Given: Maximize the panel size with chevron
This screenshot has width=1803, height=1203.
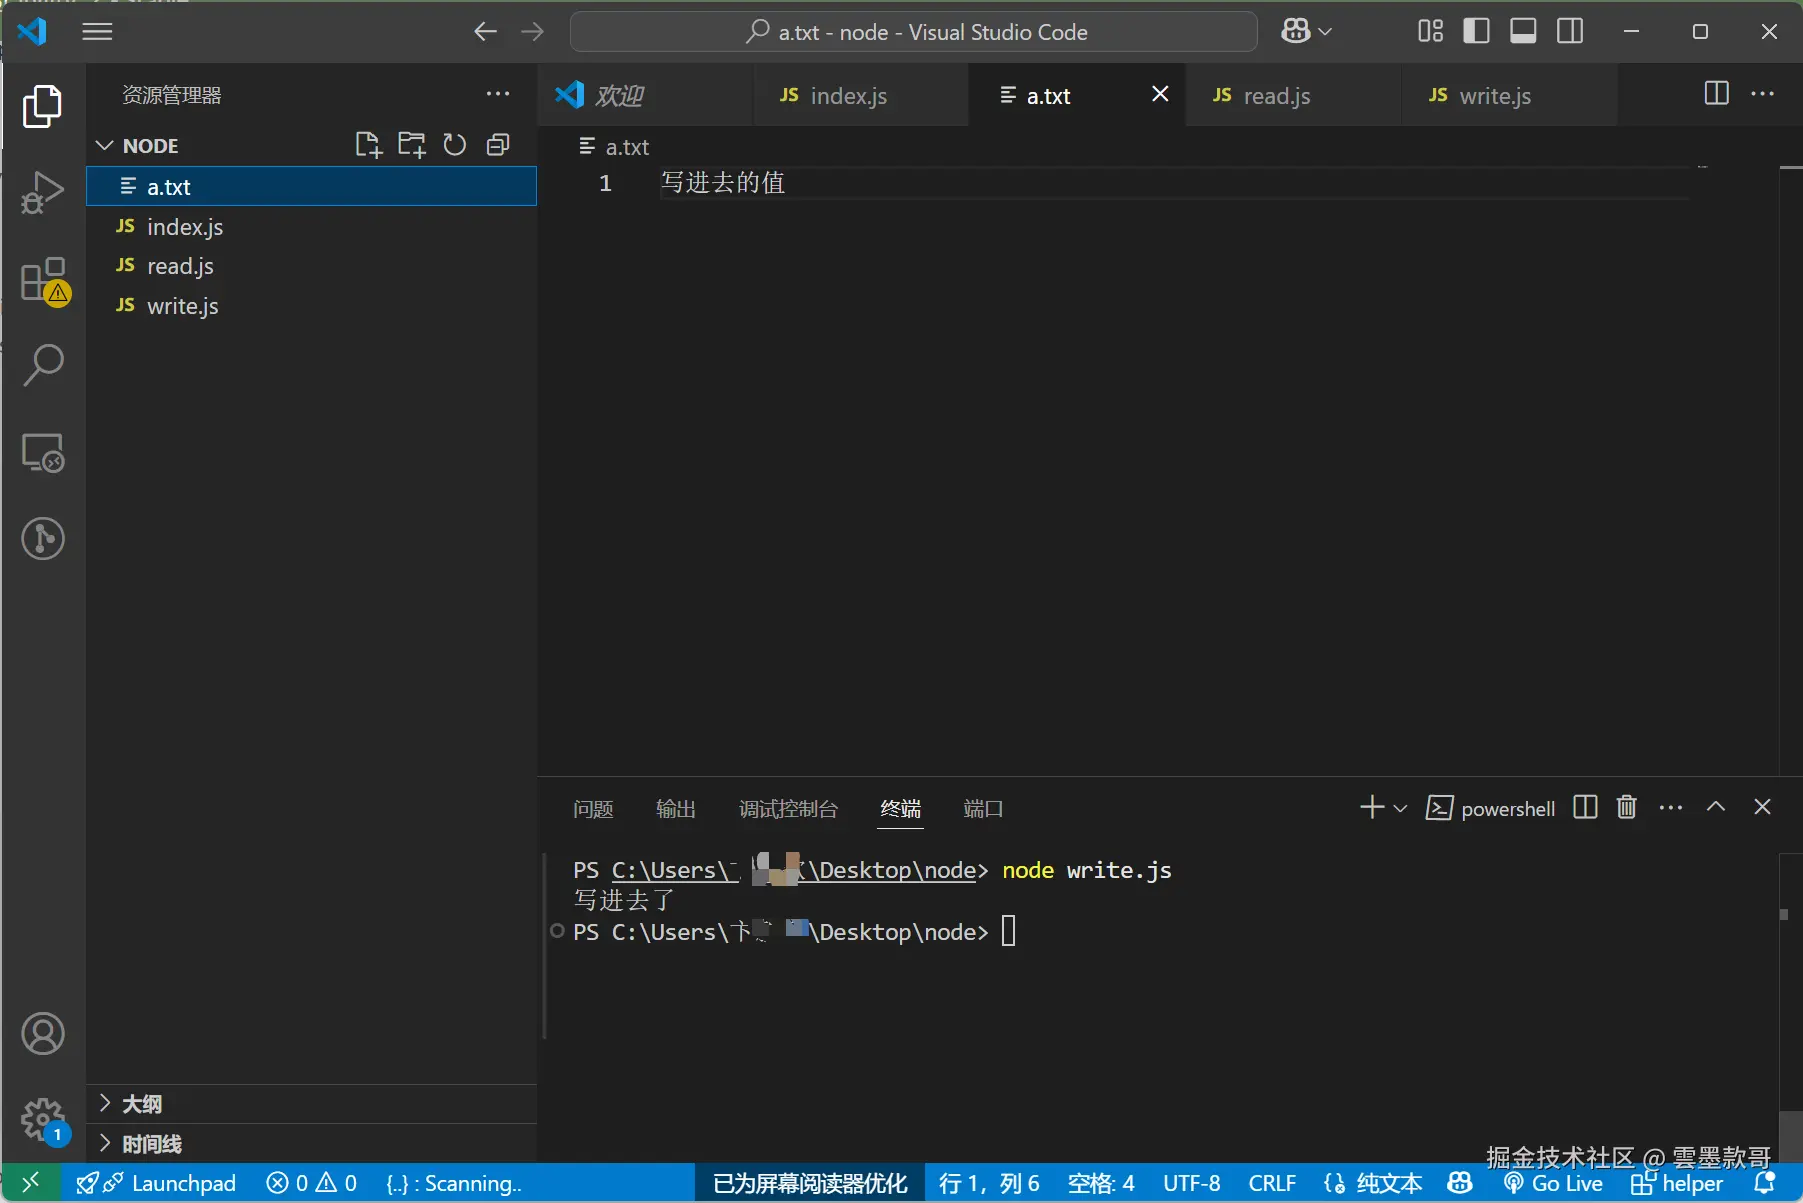Looking at the screenshot, I should [x=1716, y=807].
